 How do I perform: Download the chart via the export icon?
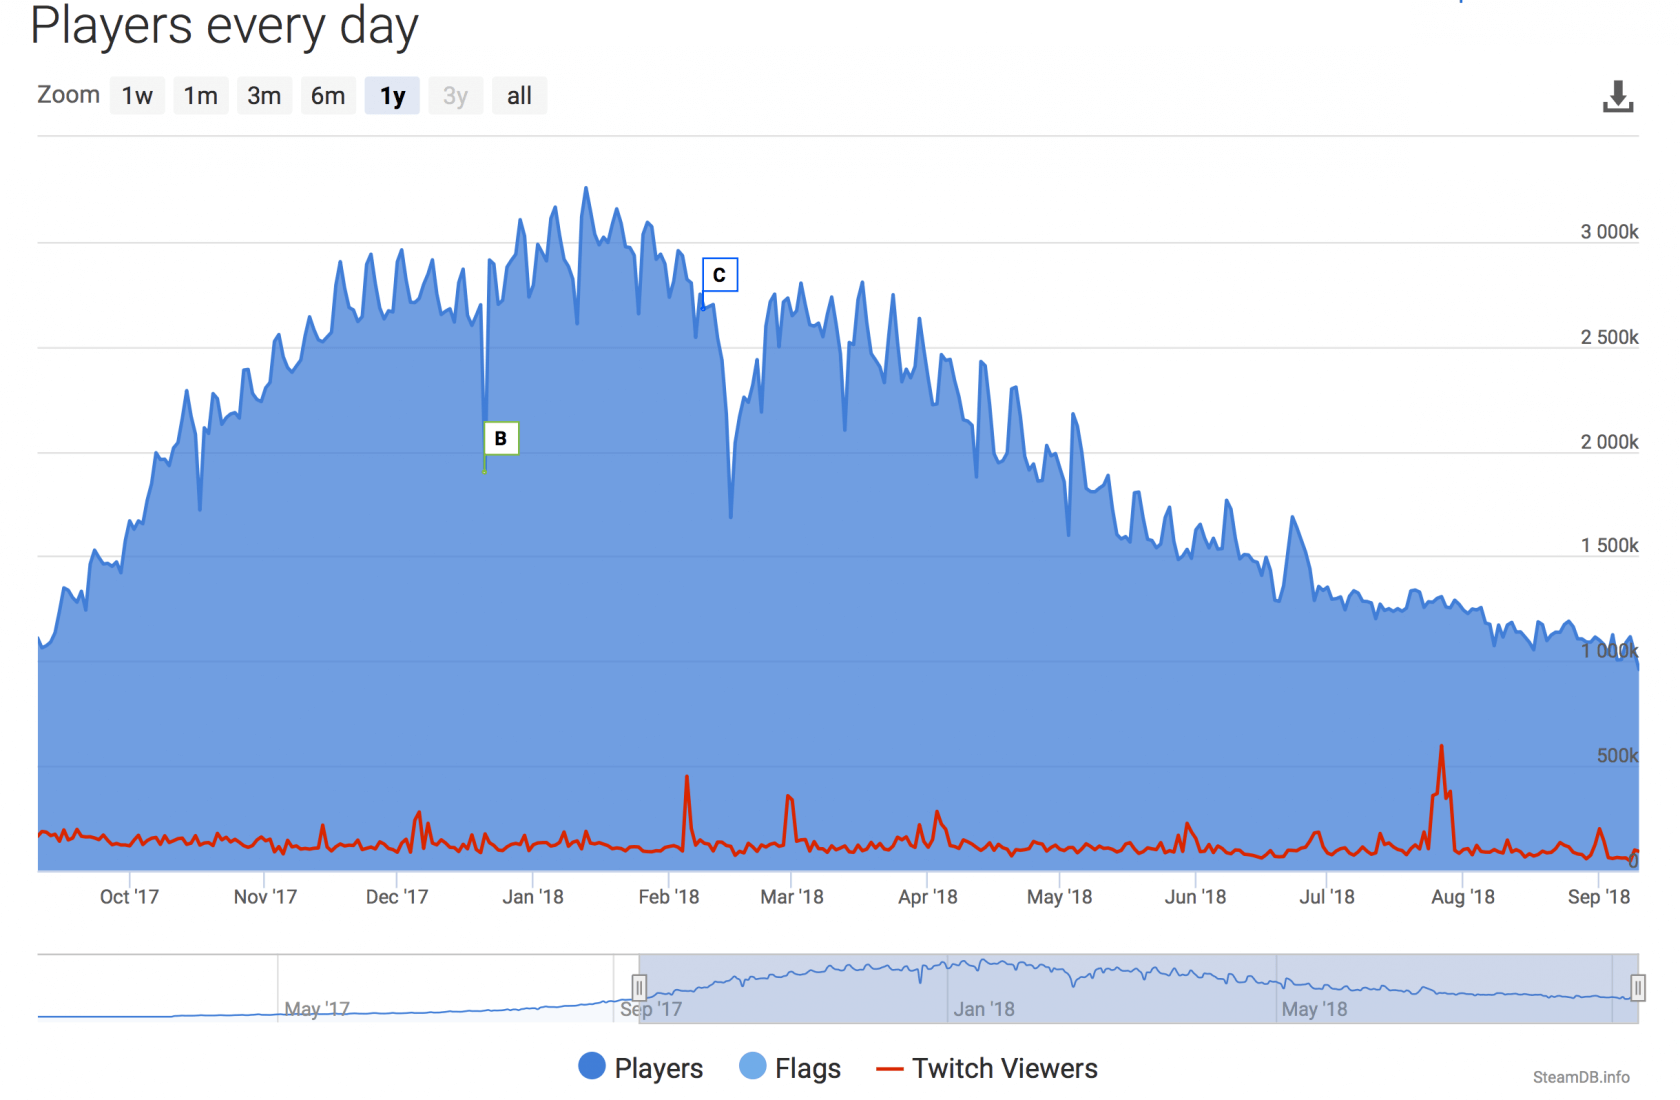[x=1618, y=97]
